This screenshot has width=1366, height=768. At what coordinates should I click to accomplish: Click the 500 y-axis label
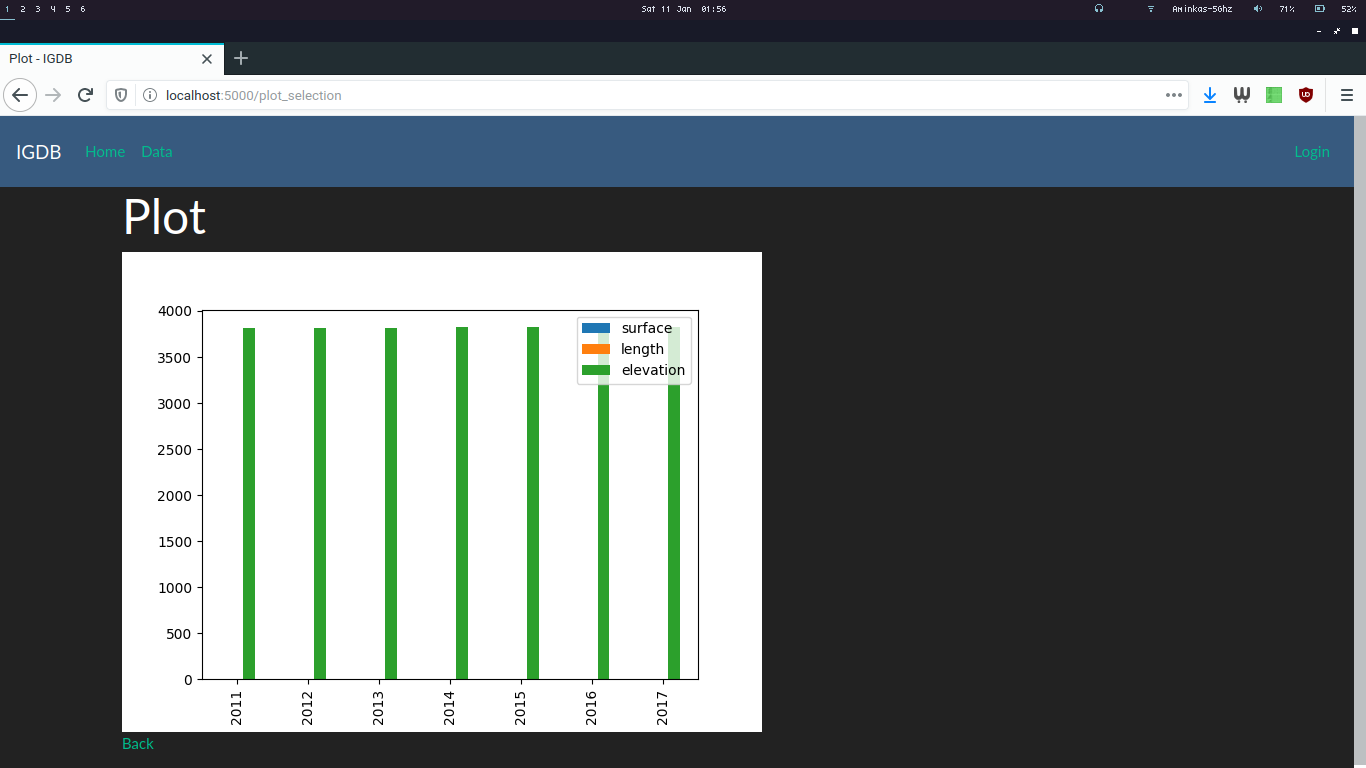click(x=179, y=634)
